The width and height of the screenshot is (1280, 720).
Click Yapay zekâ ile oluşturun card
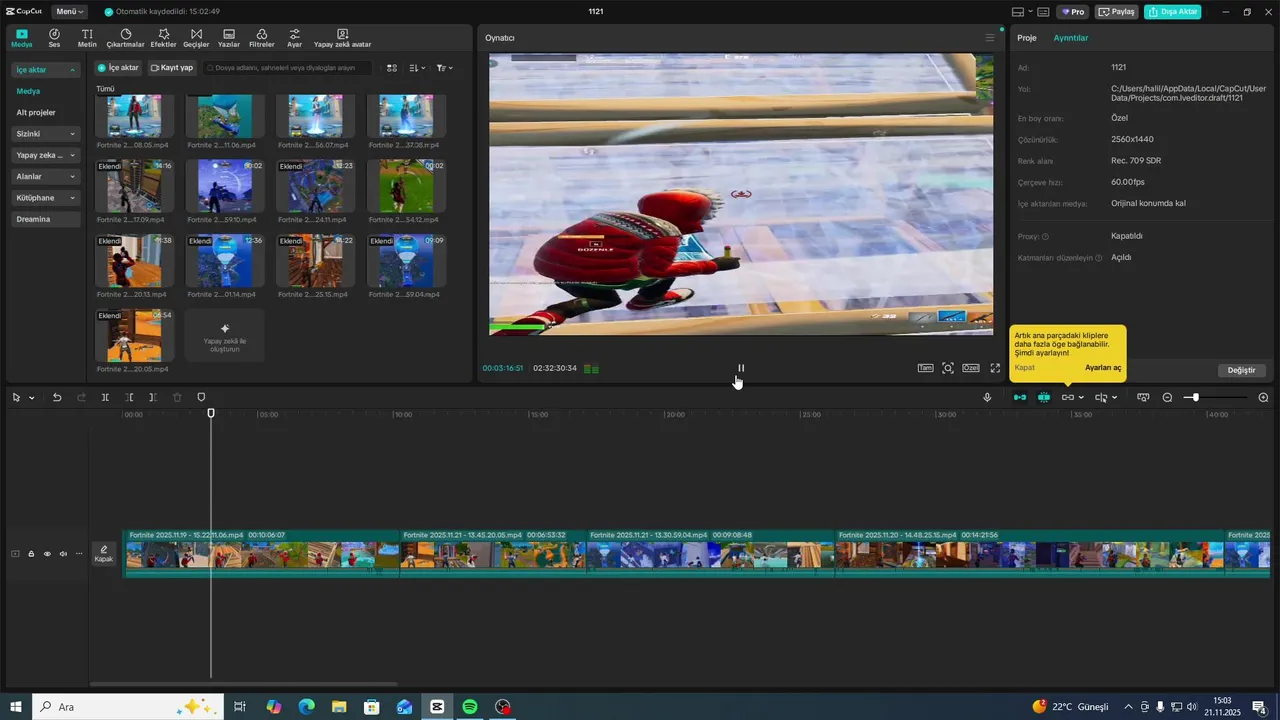225,336
